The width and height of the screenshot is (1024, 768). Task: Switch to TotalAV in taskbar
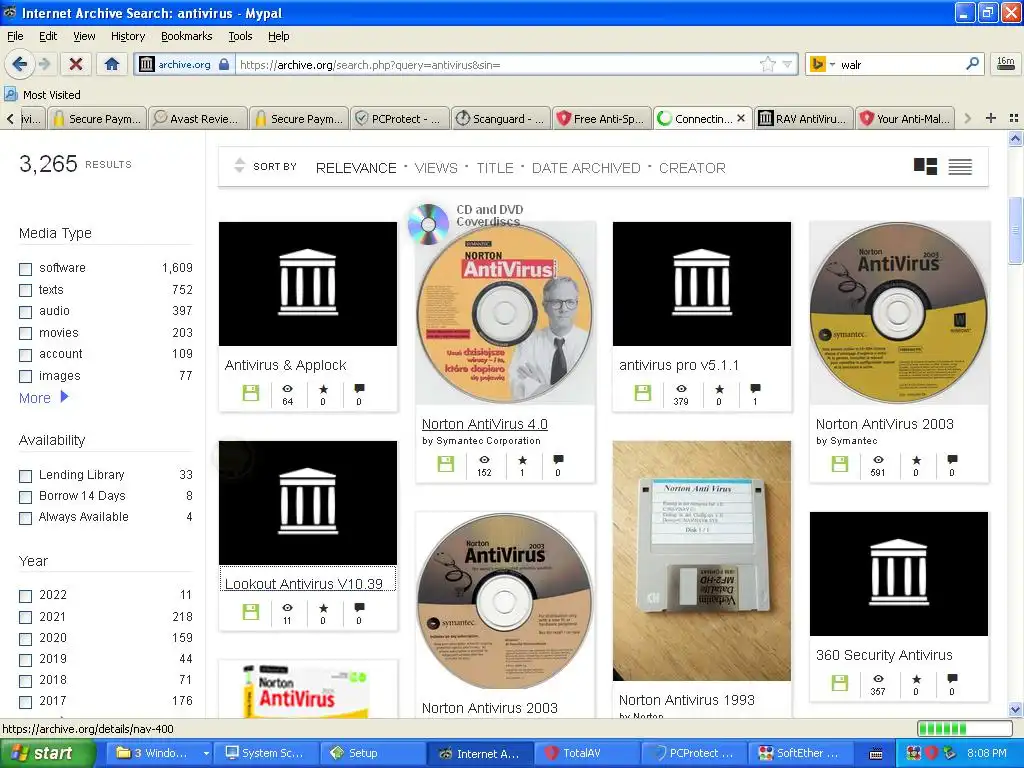click(x=586, y=753)
